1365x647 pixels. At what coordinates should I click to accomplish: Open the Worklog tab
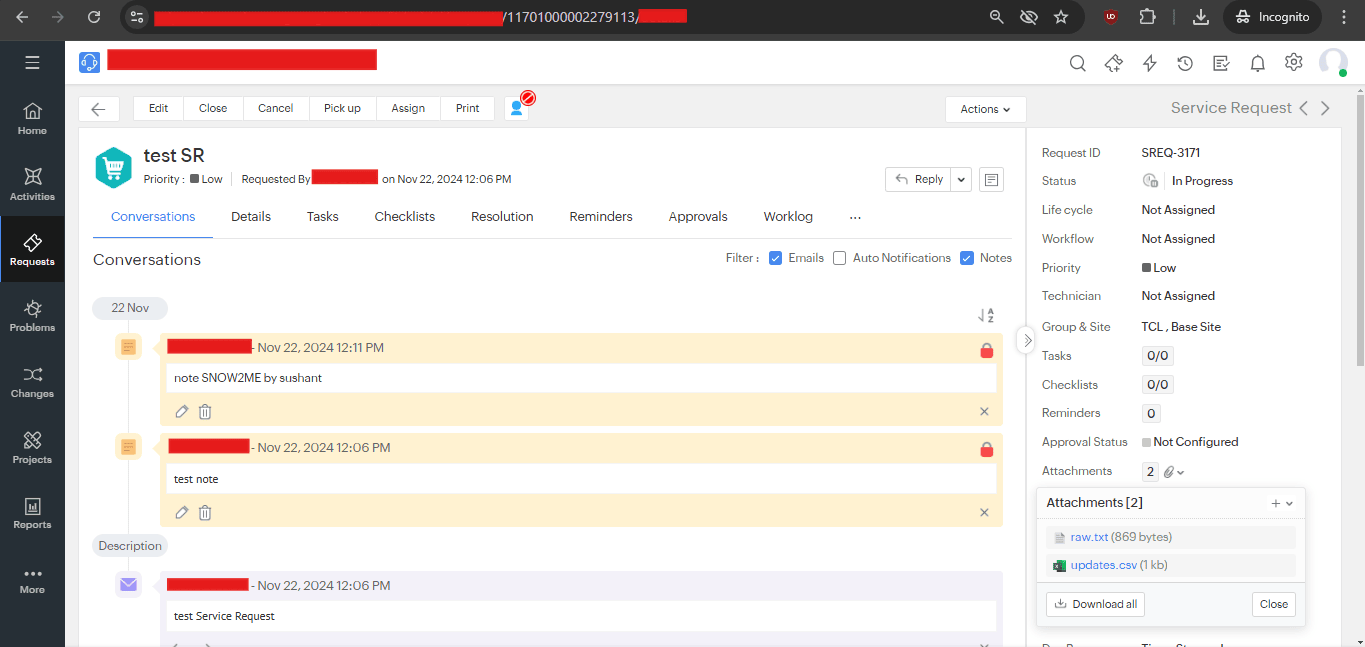[788, 216]
